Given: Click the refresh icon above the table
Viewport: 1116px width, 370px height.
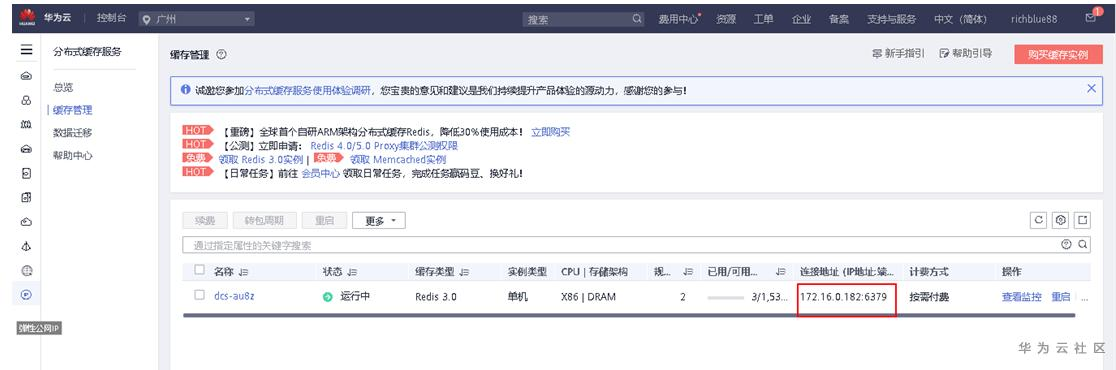Looking at the screenshot, I should [1039, 220].
